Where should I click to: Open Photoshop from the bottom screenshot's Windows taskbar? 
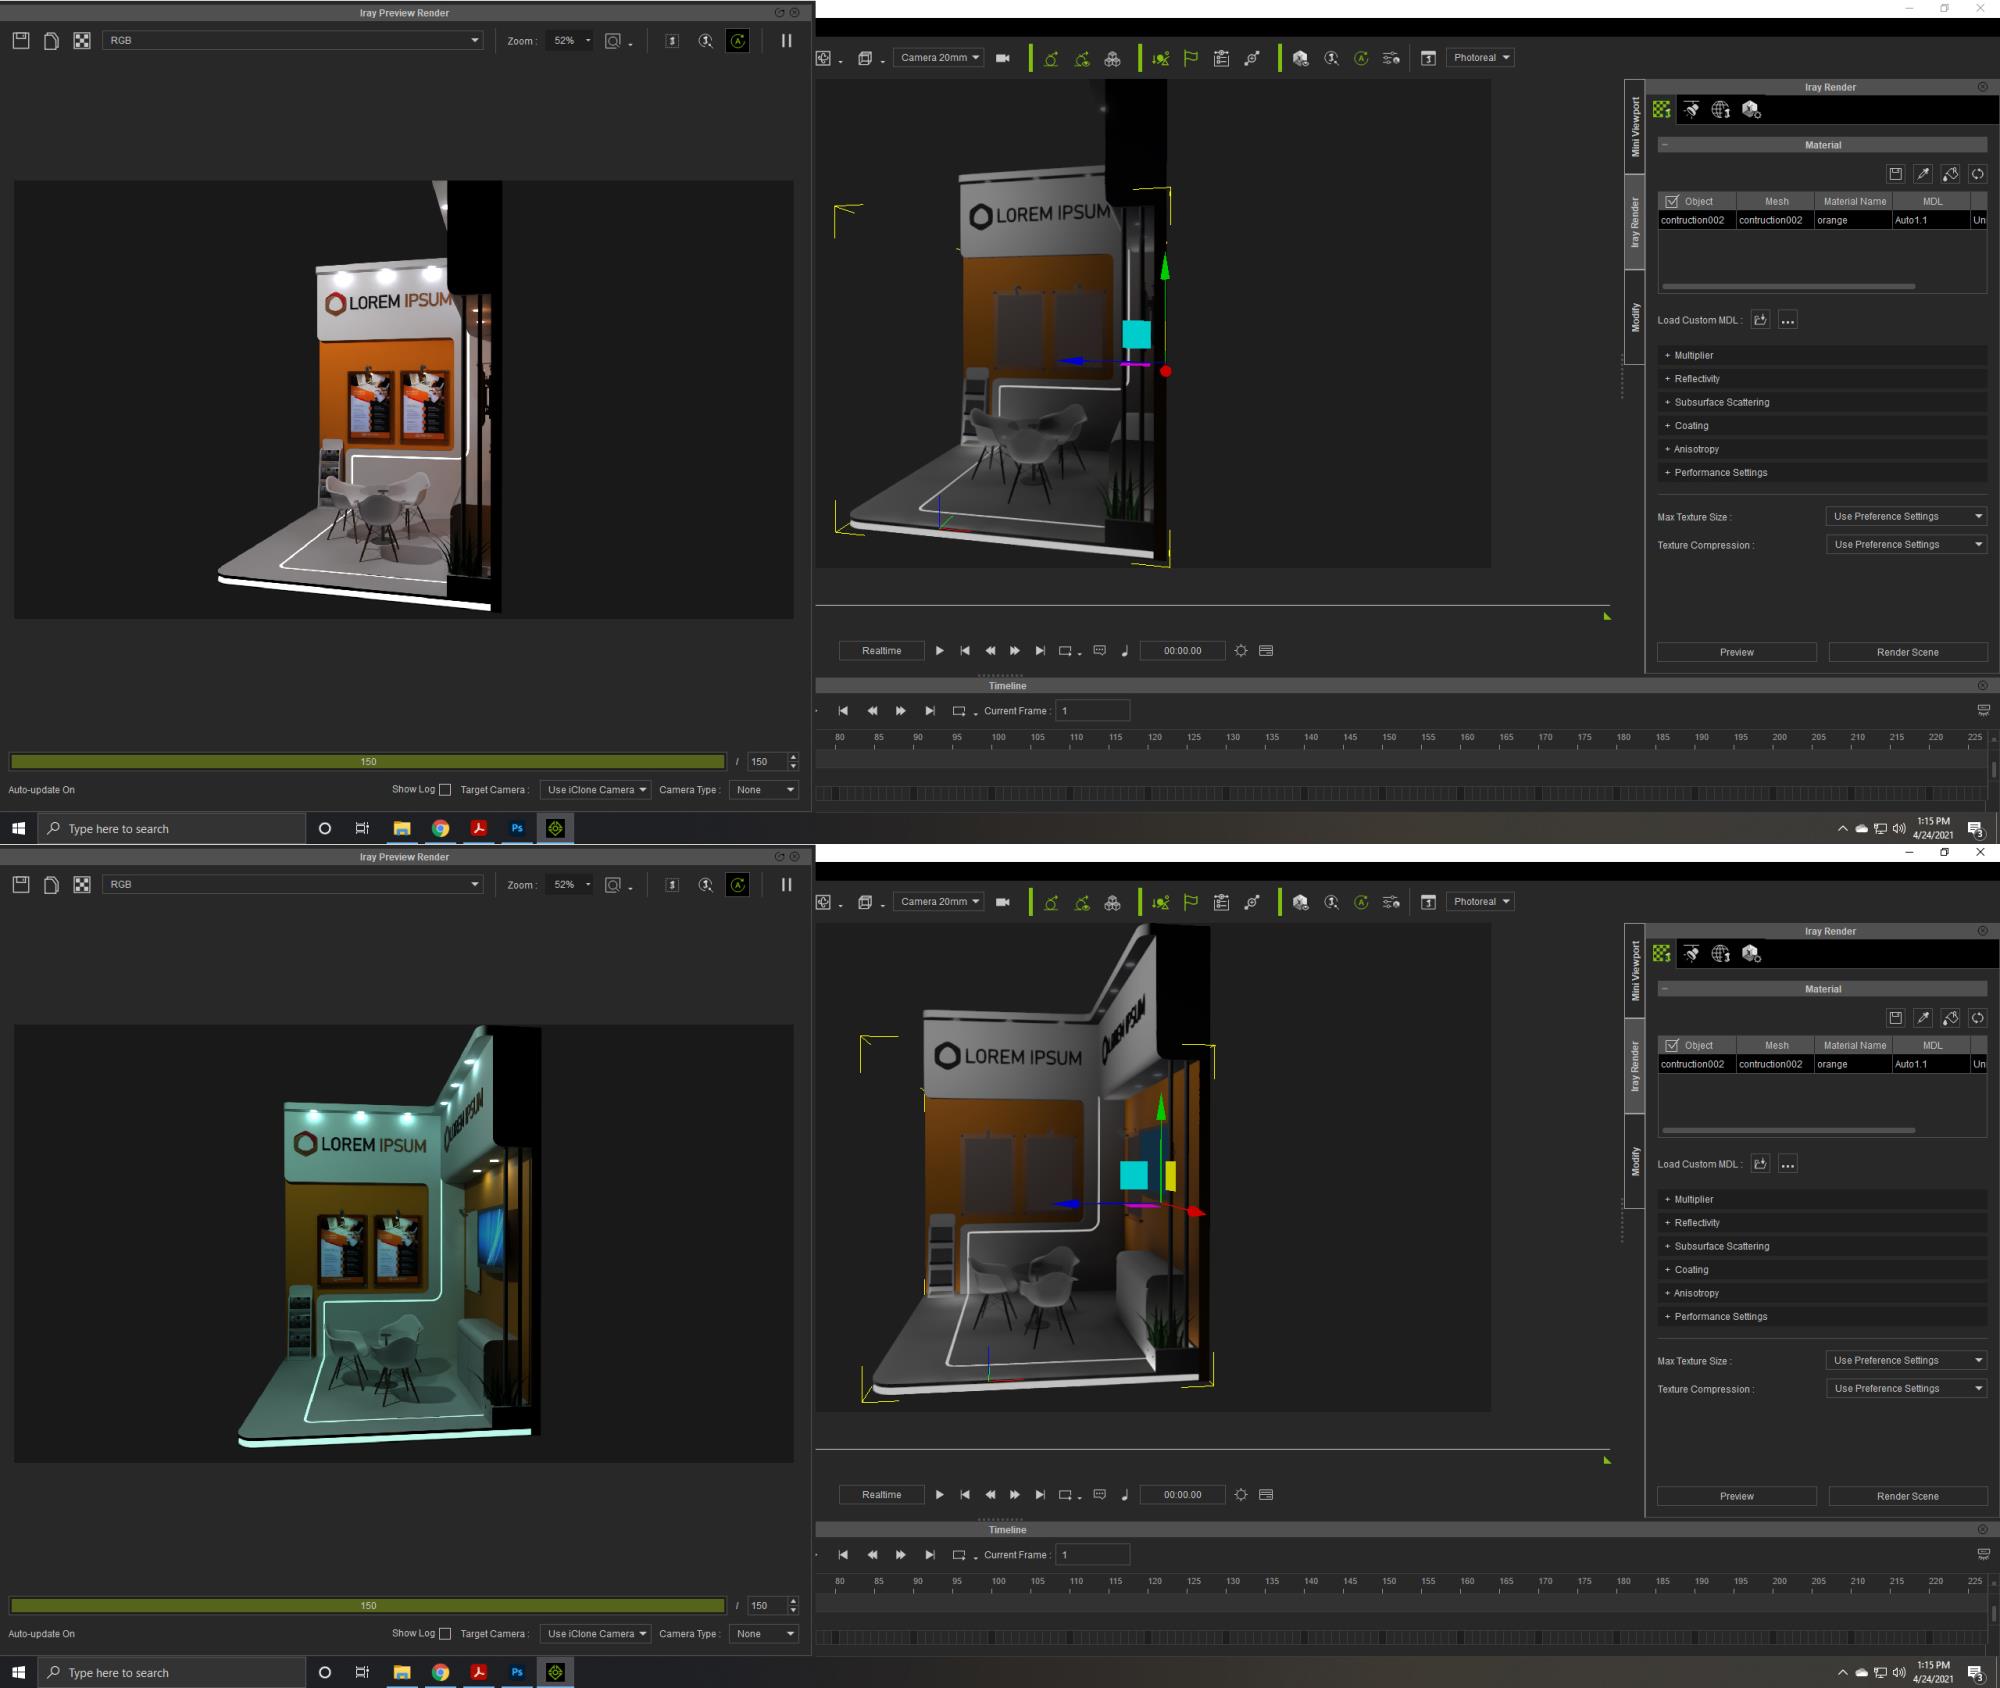coord(517,1673)
